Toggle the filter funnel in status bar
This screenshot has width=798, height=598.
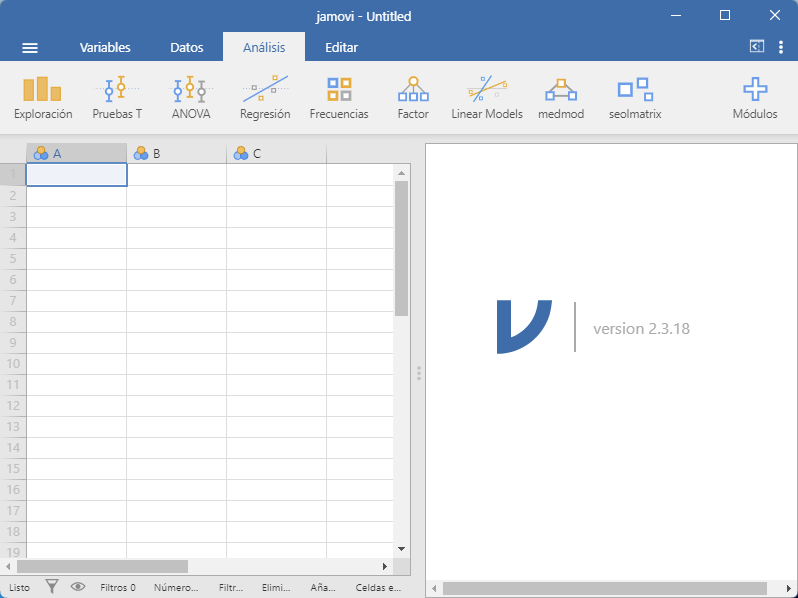(x=53, y=587)
